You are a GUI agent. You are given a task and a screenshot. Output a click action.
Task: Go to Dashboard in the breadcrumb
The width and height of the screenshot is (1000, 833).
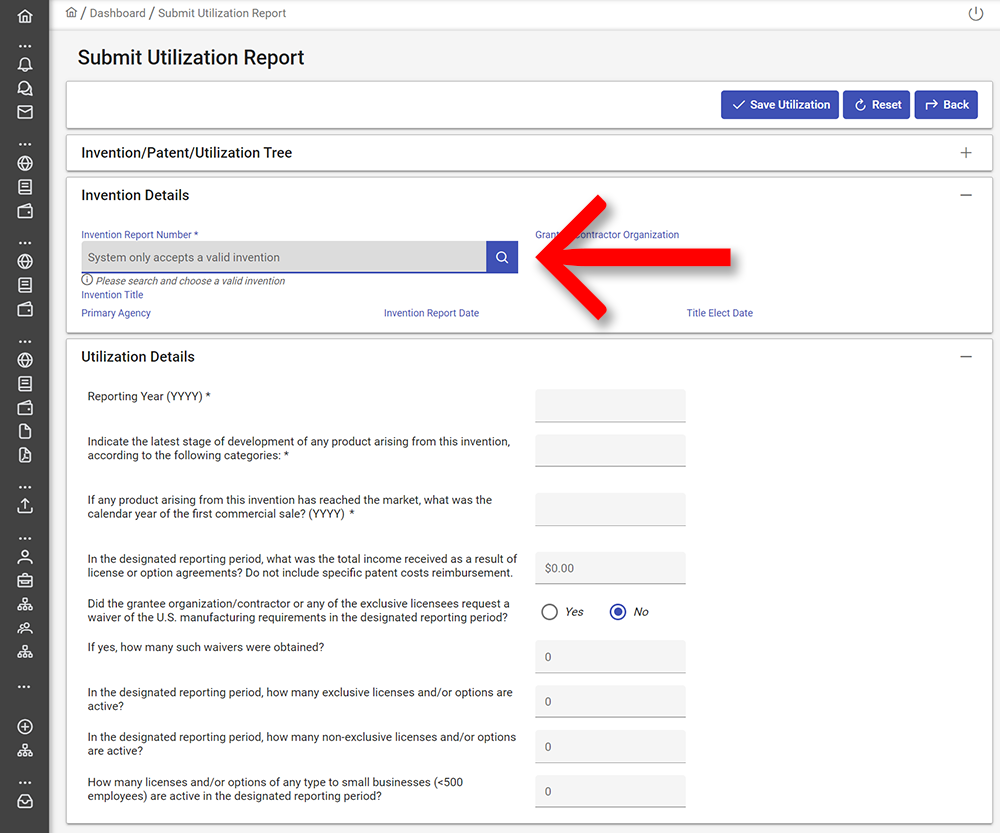[x=117, y=13]
